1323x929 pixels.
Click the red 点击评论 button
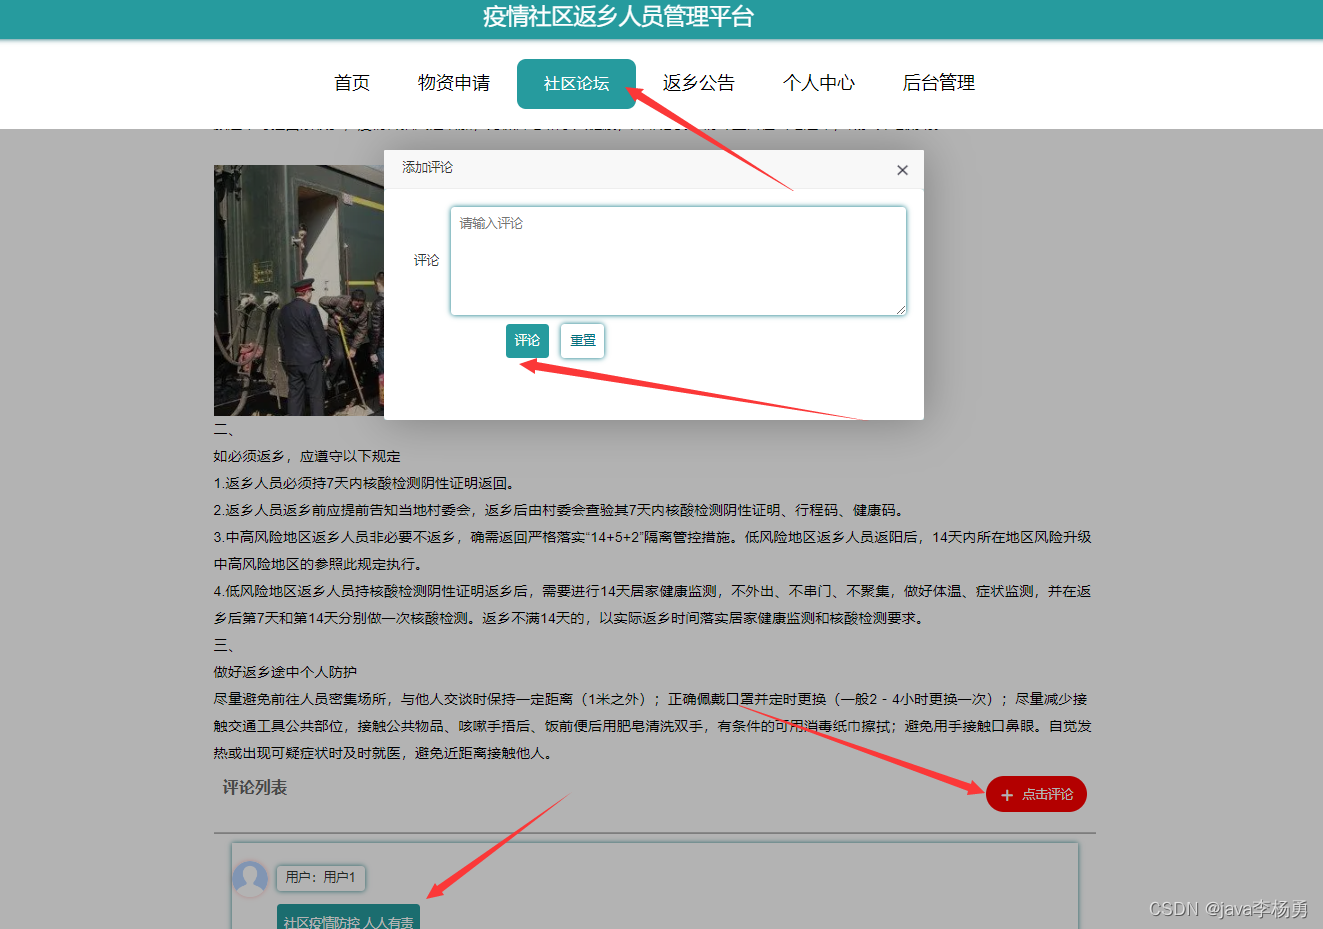pos(1036,794)
